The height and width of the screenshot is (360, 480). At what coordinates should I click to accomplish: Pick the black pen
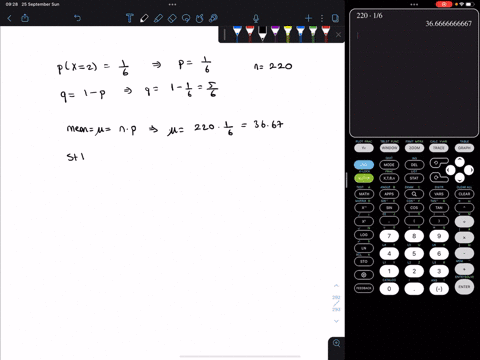262,34
